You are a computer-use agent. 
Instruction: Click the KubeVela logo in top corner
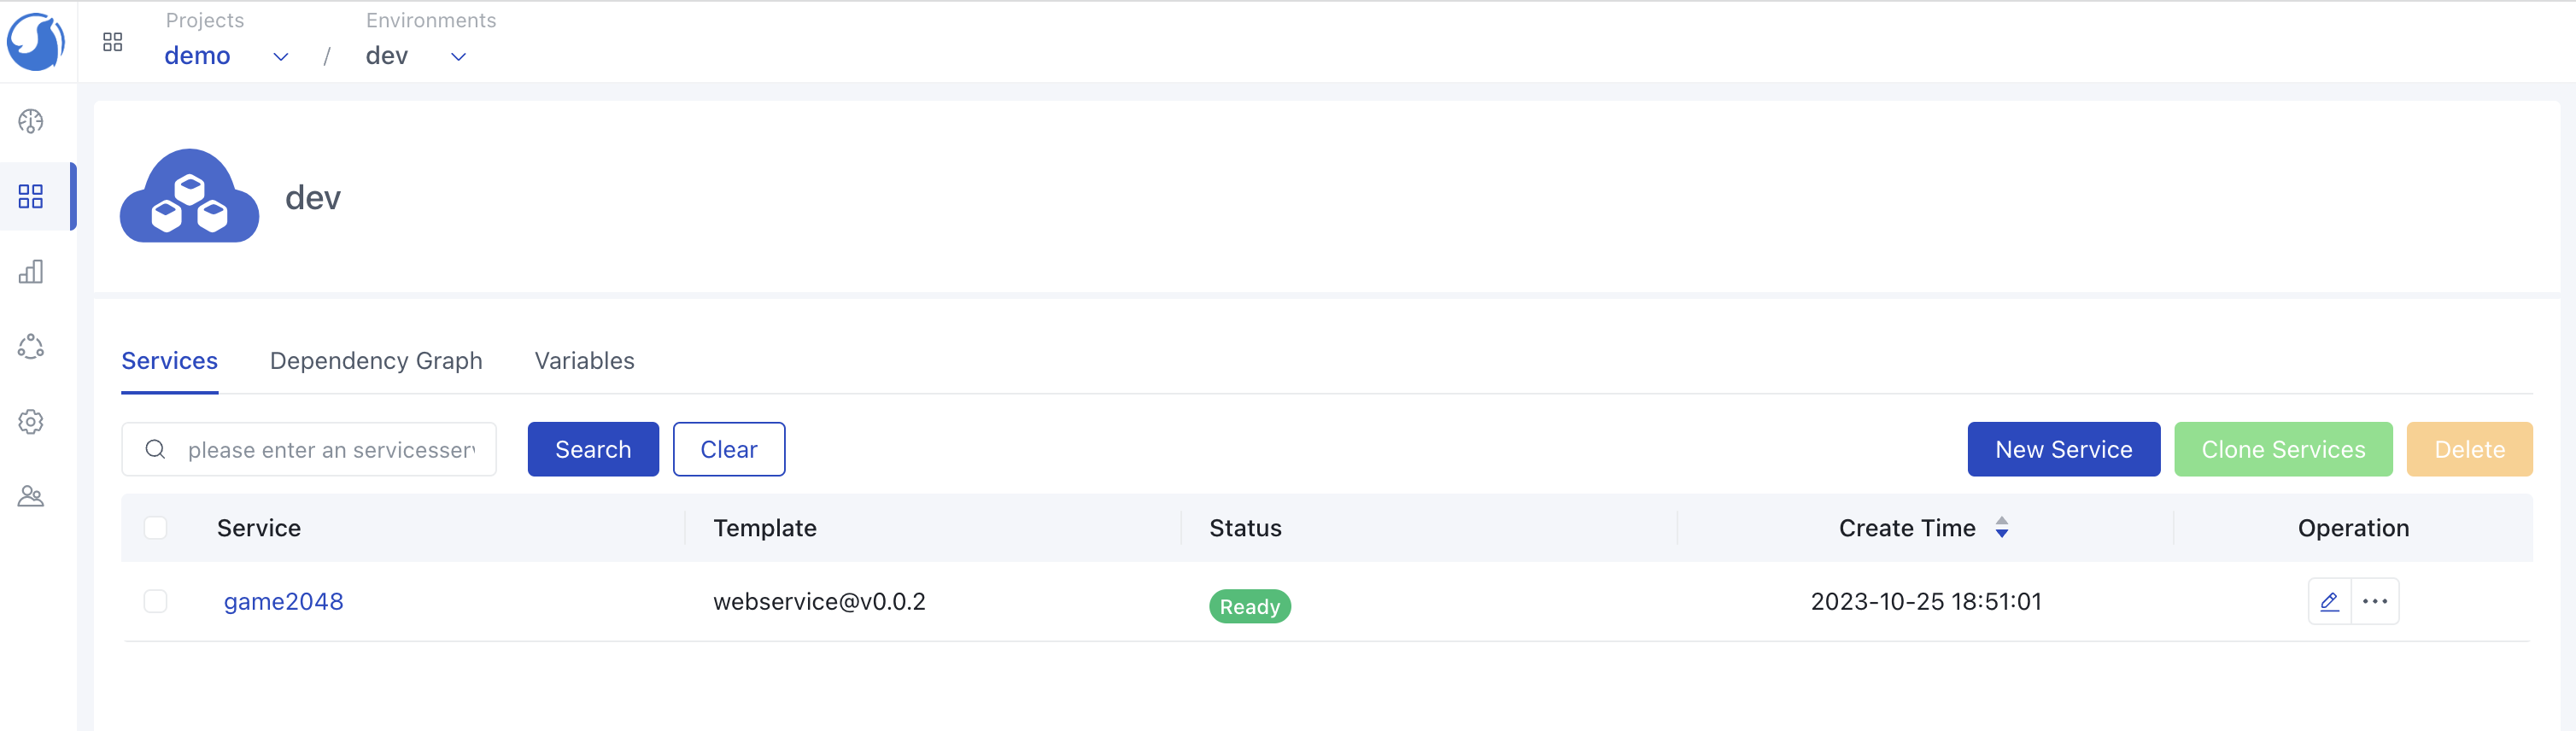tap(37, 41)
